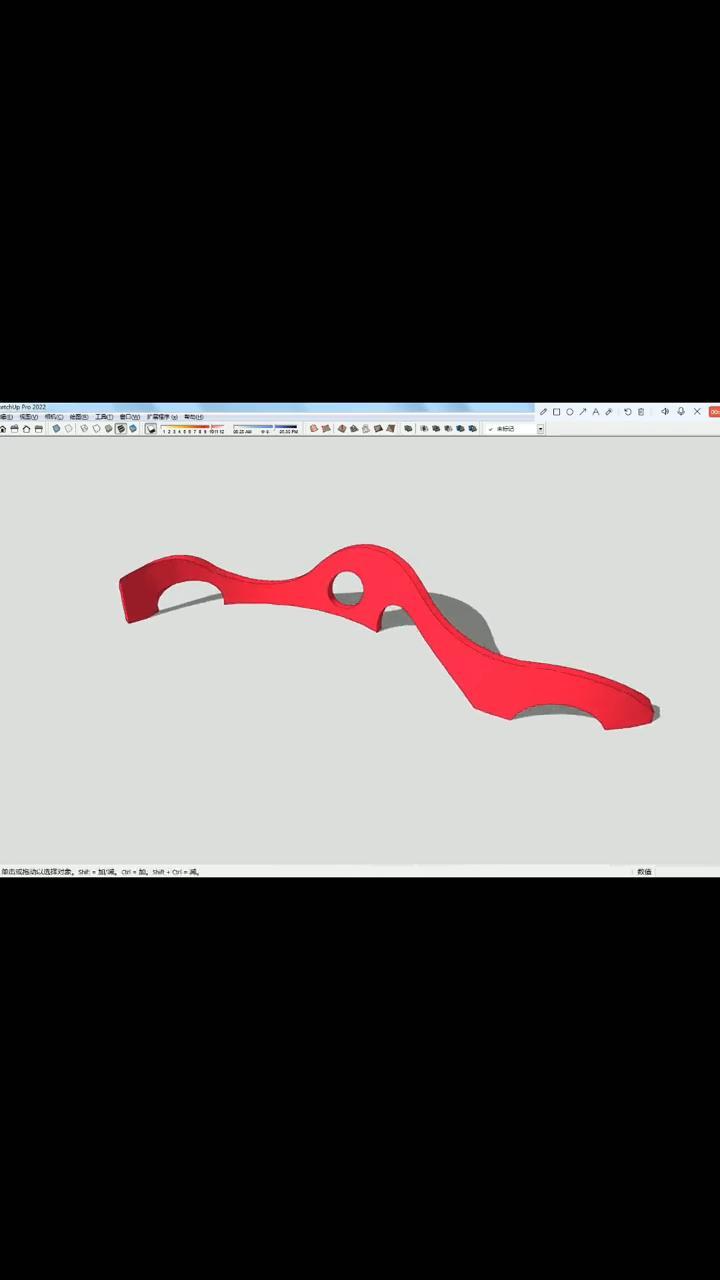
Task: Click the house-shaped view icon in toolbar
Action: tap(26, 429)
